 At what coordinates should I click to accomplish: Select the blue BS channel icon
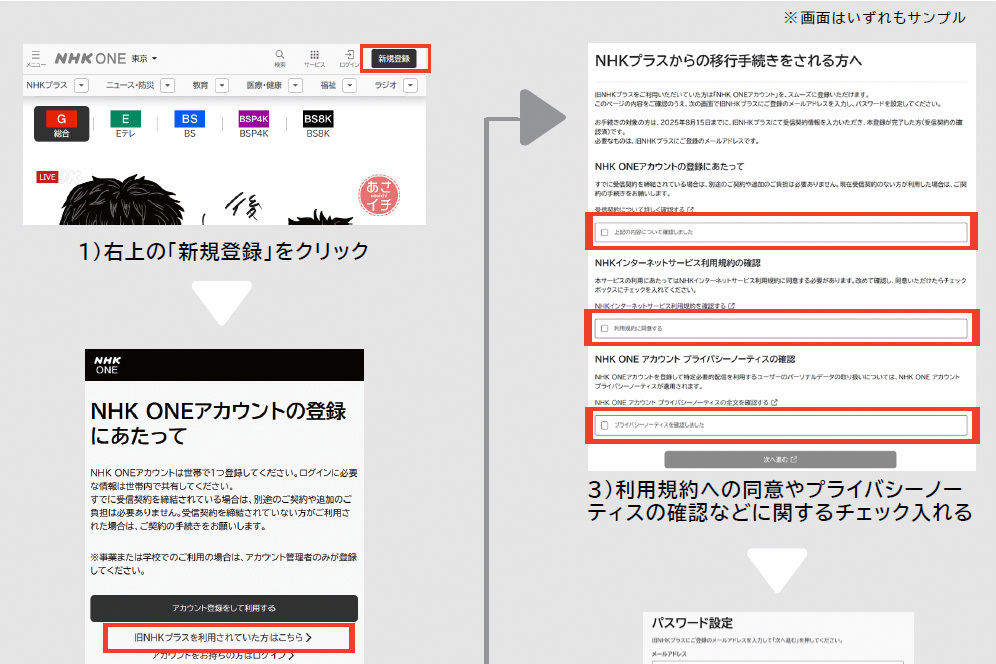point(189,123)
